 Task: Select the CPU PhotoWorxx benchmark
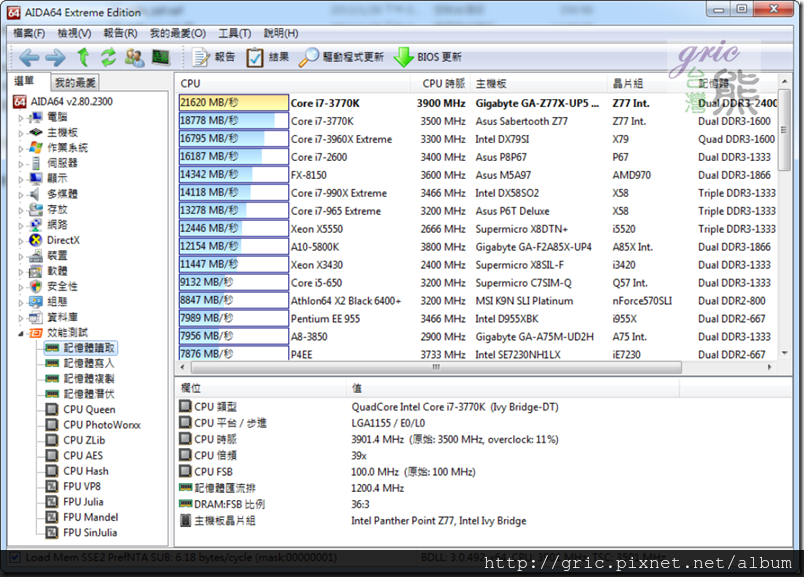pos(93,425)
